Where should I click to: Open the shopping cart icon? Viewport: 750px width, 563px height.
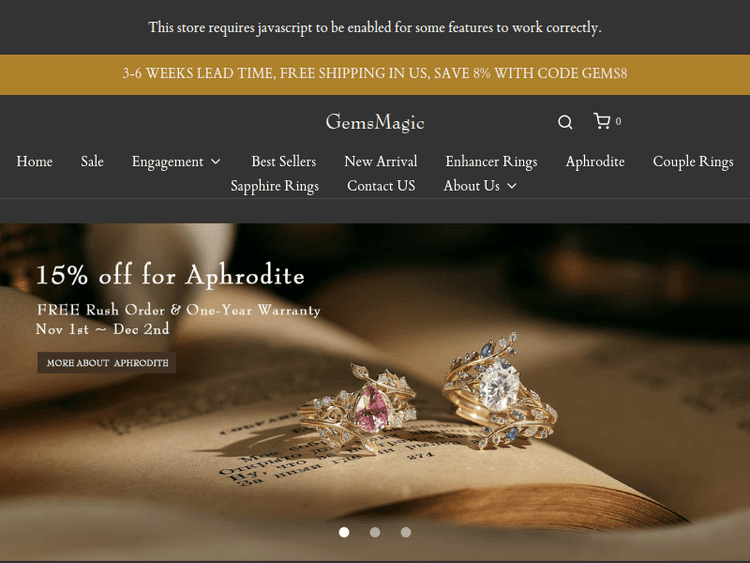[x=602, y=121]
